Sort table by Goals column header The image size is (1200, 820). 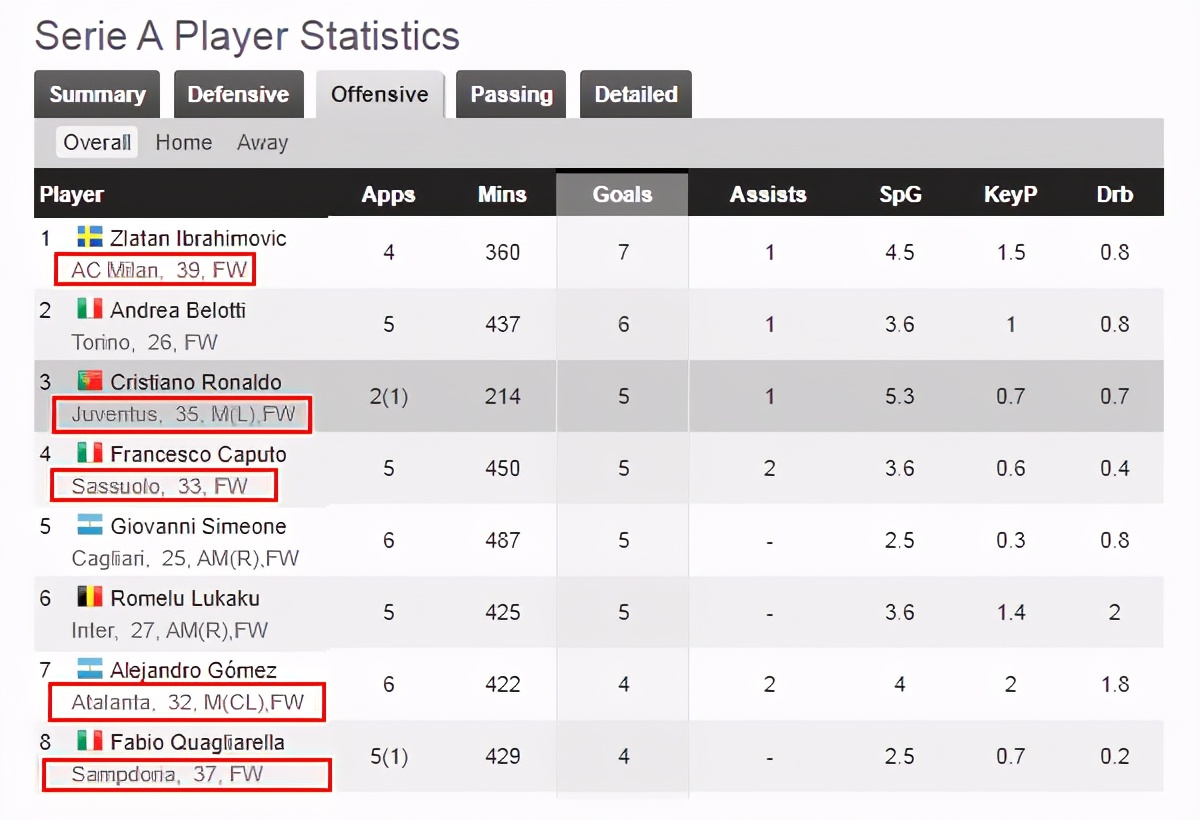pyautogui.click(x=622, y=195)
